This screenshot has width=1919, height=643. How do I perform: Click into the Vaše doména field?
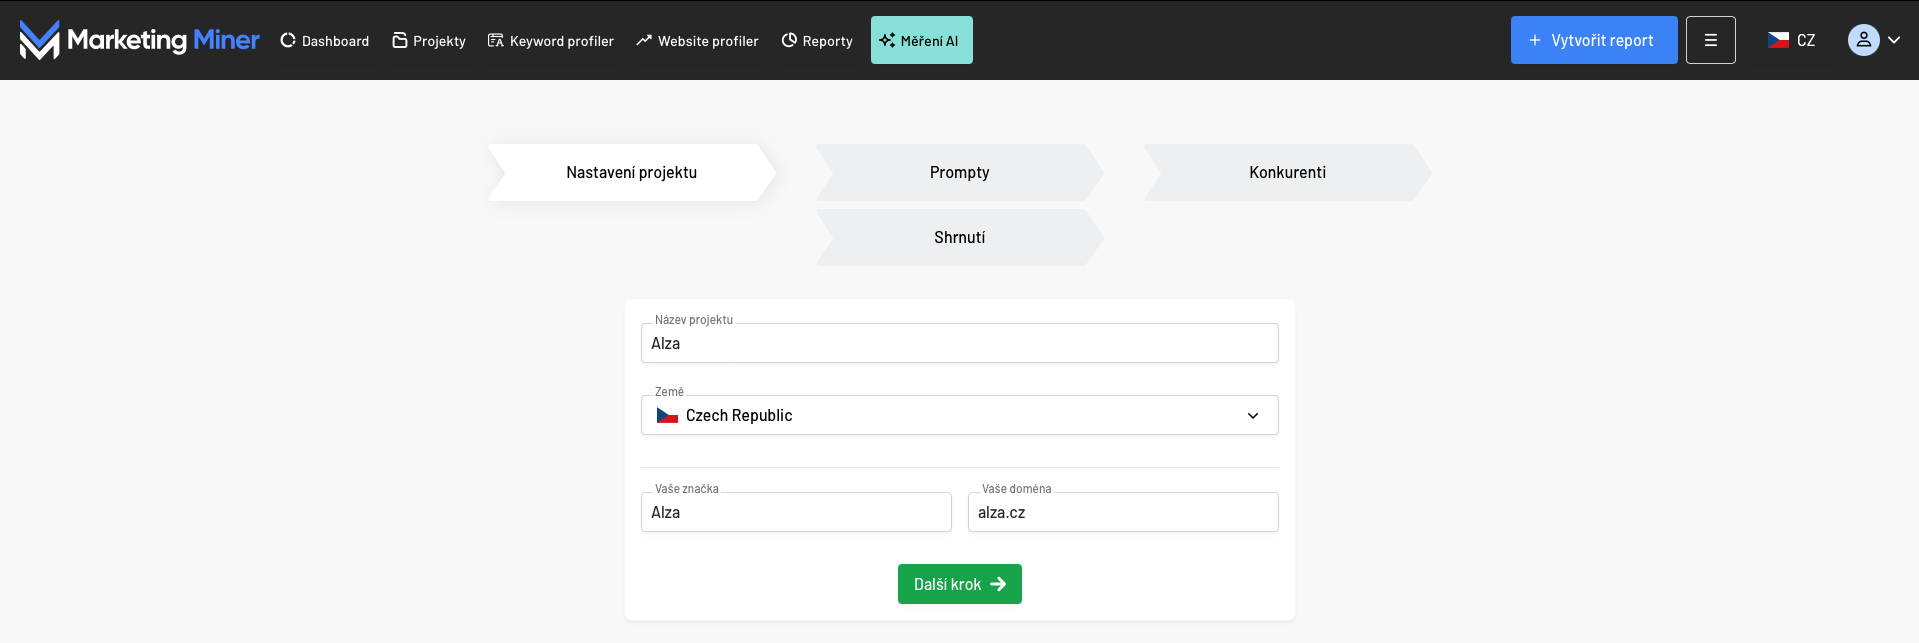click(1122, 512)
